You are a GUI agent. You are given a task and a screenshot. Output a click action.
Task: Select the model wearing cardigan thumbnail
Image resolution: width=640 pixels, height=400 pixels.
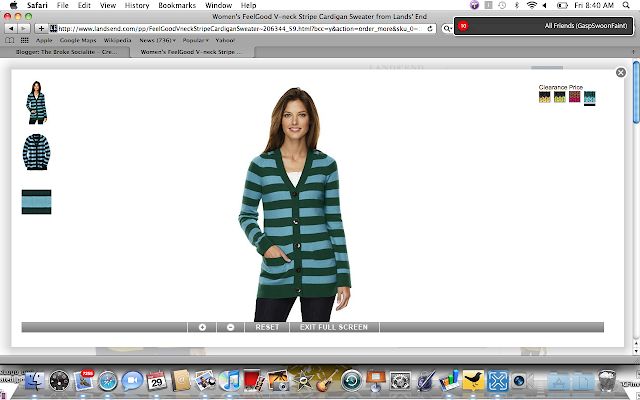[x=36, y=102]
